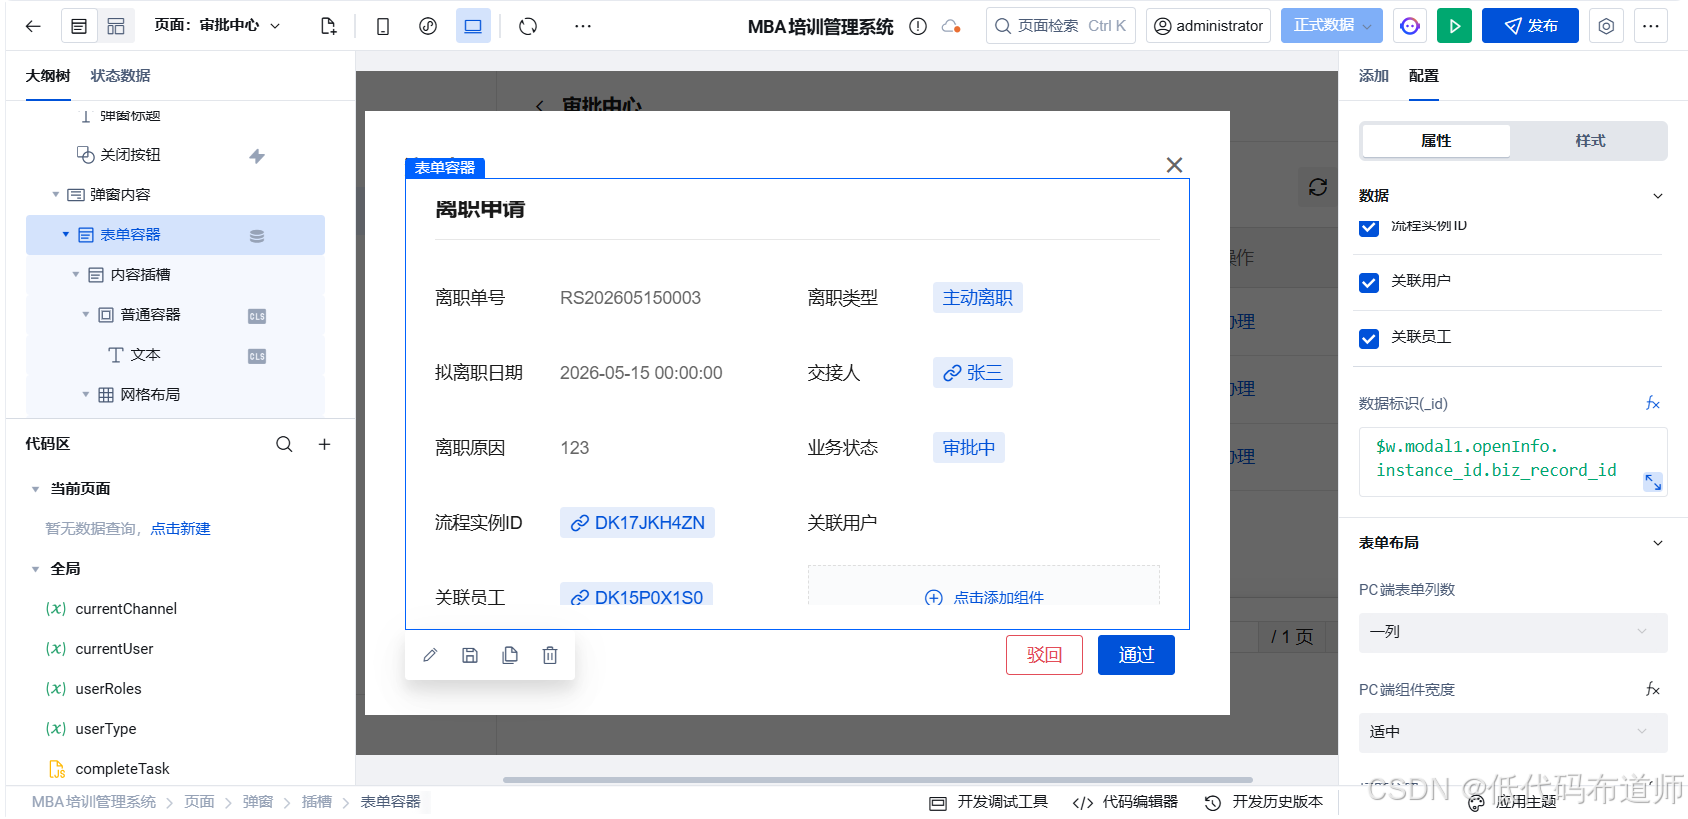1688x819 pixels.
Task: Collapse the 表单布局 properties section
Action: pyautogui.click(x=1657, y=543)
